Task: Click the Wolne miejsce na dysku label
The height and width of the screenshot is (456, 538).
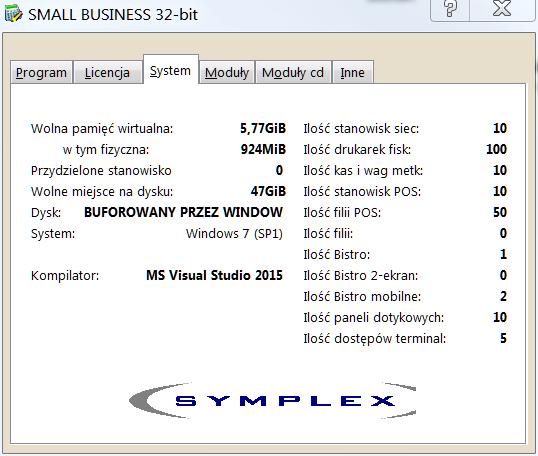Action: [x=102, y=191]
